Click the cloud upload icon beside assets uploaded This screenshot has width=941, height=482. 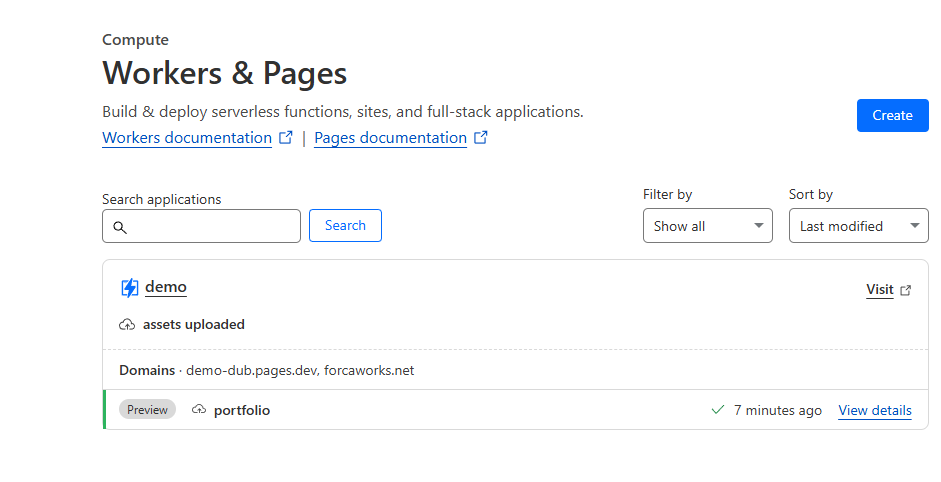(x=127, y=325)
